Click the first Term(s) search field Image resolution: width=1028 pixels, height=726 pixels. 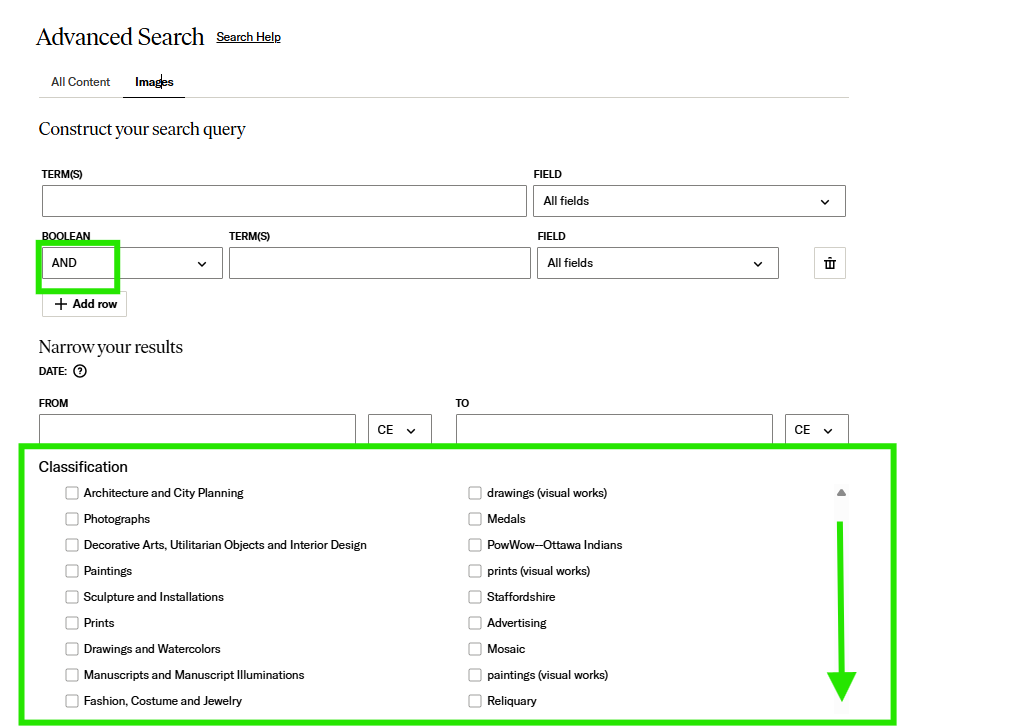284,201
